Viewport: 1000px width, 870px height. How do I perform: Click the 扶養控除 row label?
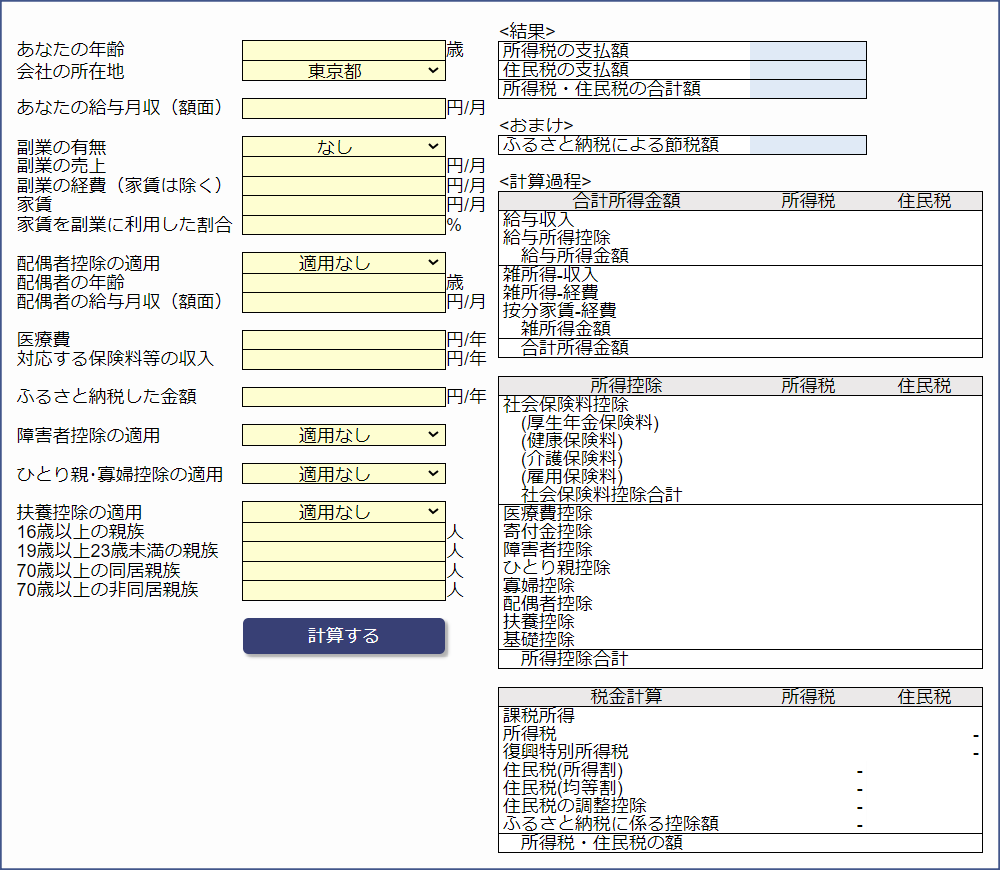(x=539, y=621)
